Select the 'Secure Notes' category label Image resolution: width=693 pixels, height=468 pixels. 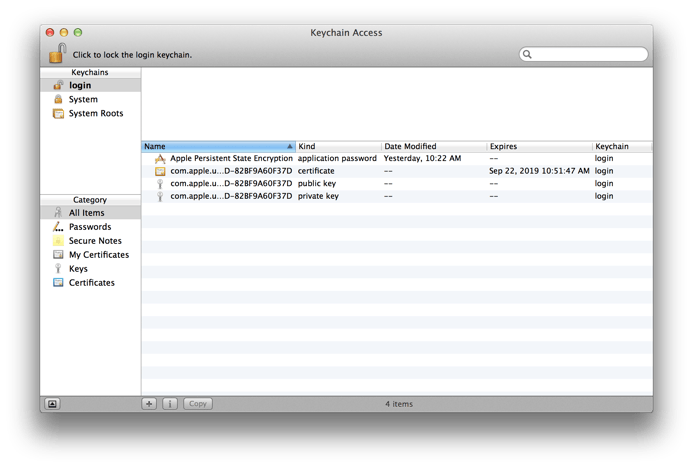click(95, 241)
